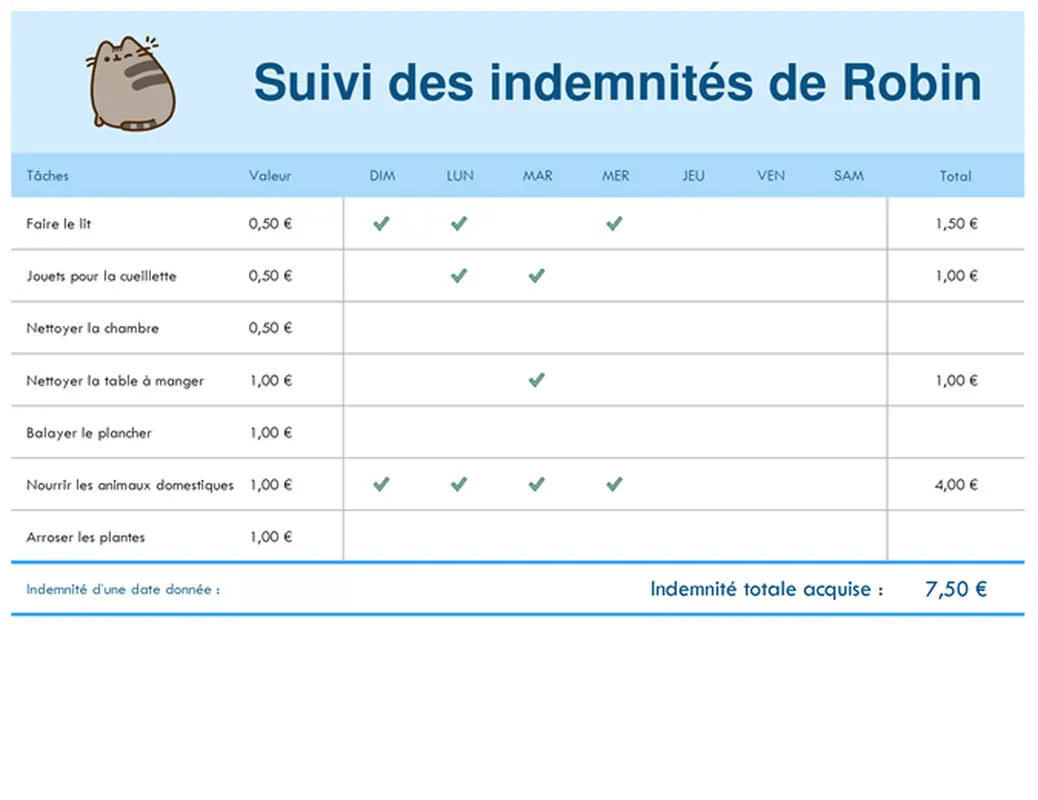This screenshot has width=1038, height=800.
Task: Select the 4,00 € total for Nourrir les animaux
Action: 955,484
